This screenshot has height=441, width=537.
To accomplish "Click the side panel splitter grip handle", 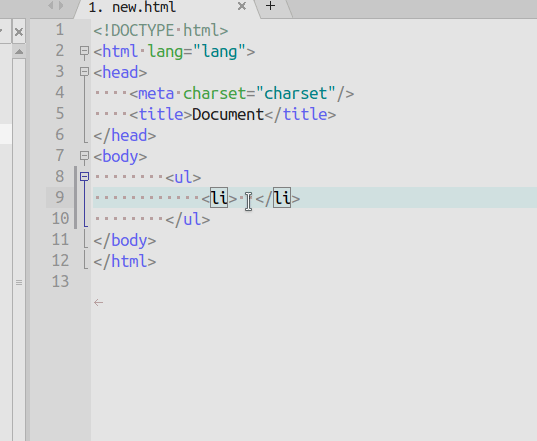I will click(19, 282).
